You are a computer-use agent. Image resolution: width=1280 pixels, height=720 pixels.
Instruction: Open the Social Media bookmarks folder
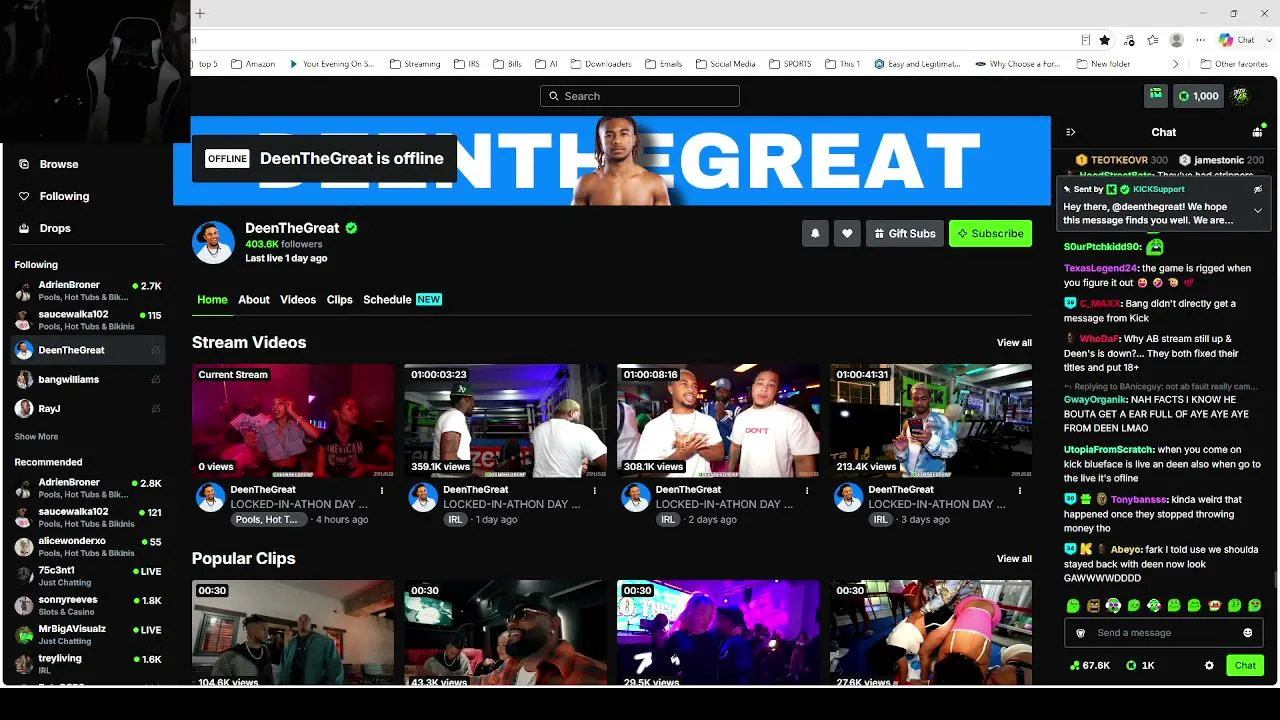click(x=725, y=64)
